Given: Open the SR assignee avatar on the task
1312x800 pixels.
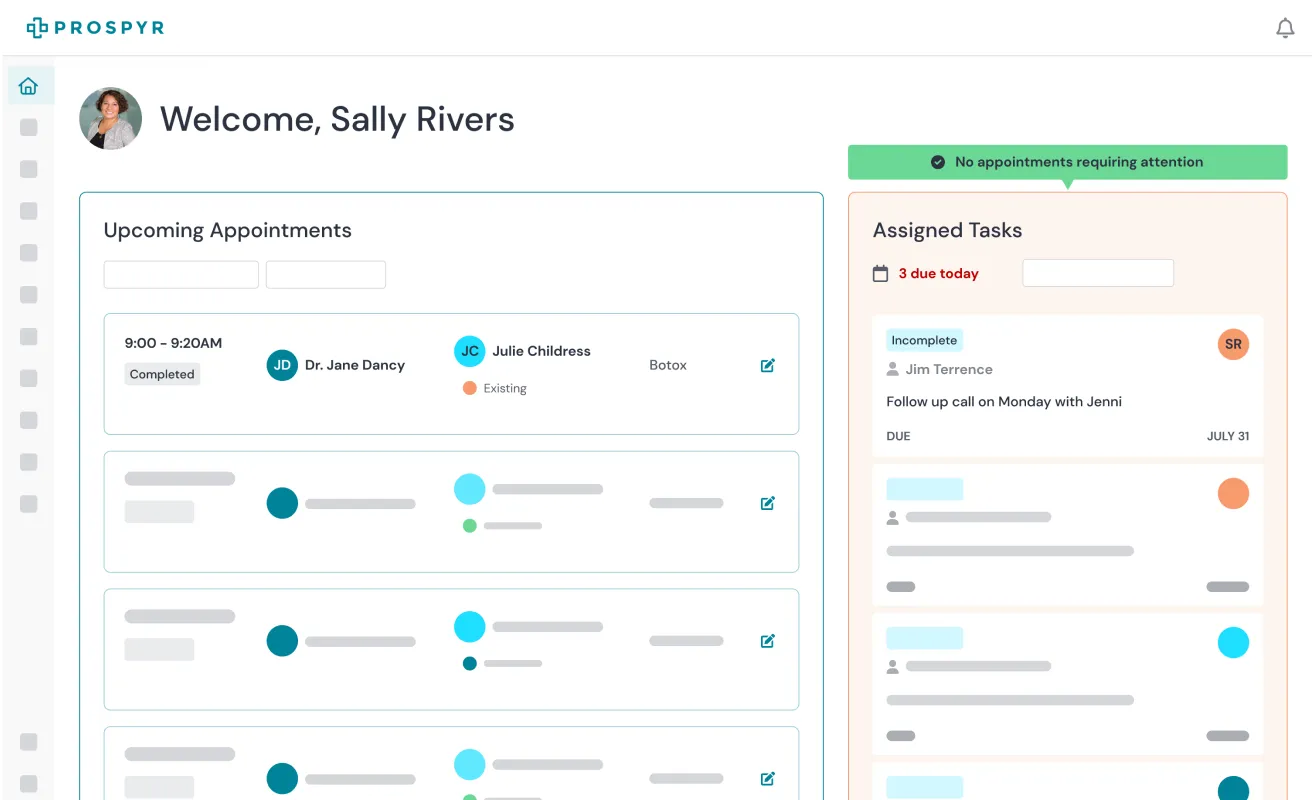Looking at the screenshot, I should [1233, 344].
